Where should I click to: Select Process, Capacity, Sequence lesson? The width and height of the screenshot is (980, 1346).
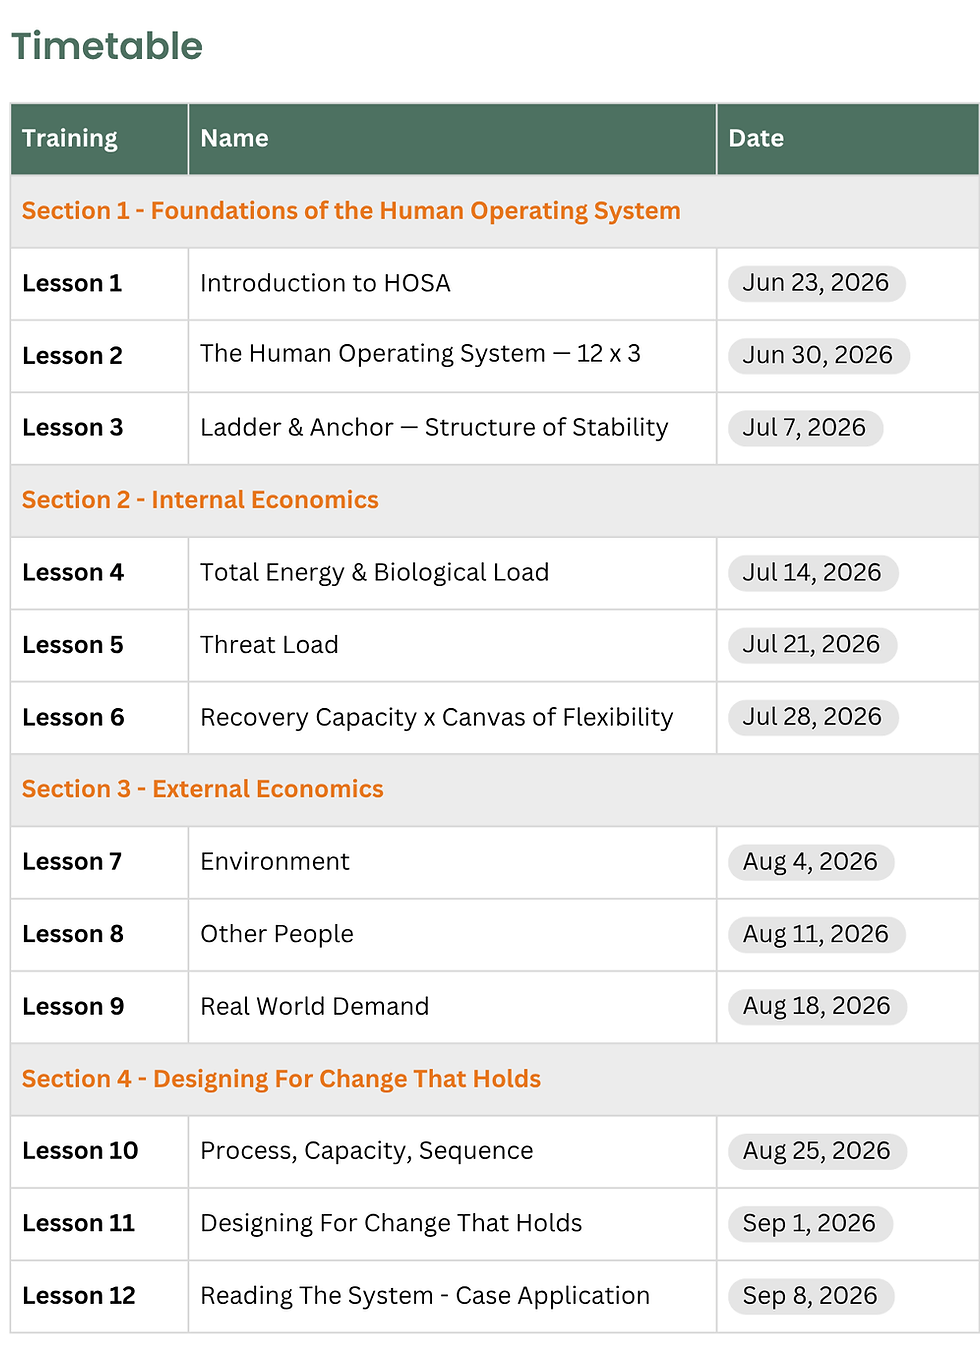(x=366, y=1151)
